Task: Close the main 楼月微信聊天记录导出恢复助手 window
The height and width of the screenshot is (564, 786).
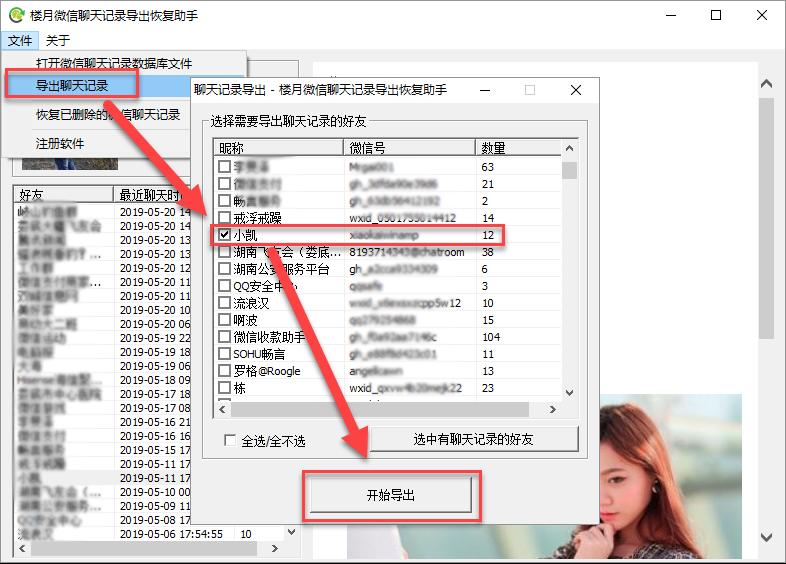Action: pyautogui.click(x=762, y=16)
